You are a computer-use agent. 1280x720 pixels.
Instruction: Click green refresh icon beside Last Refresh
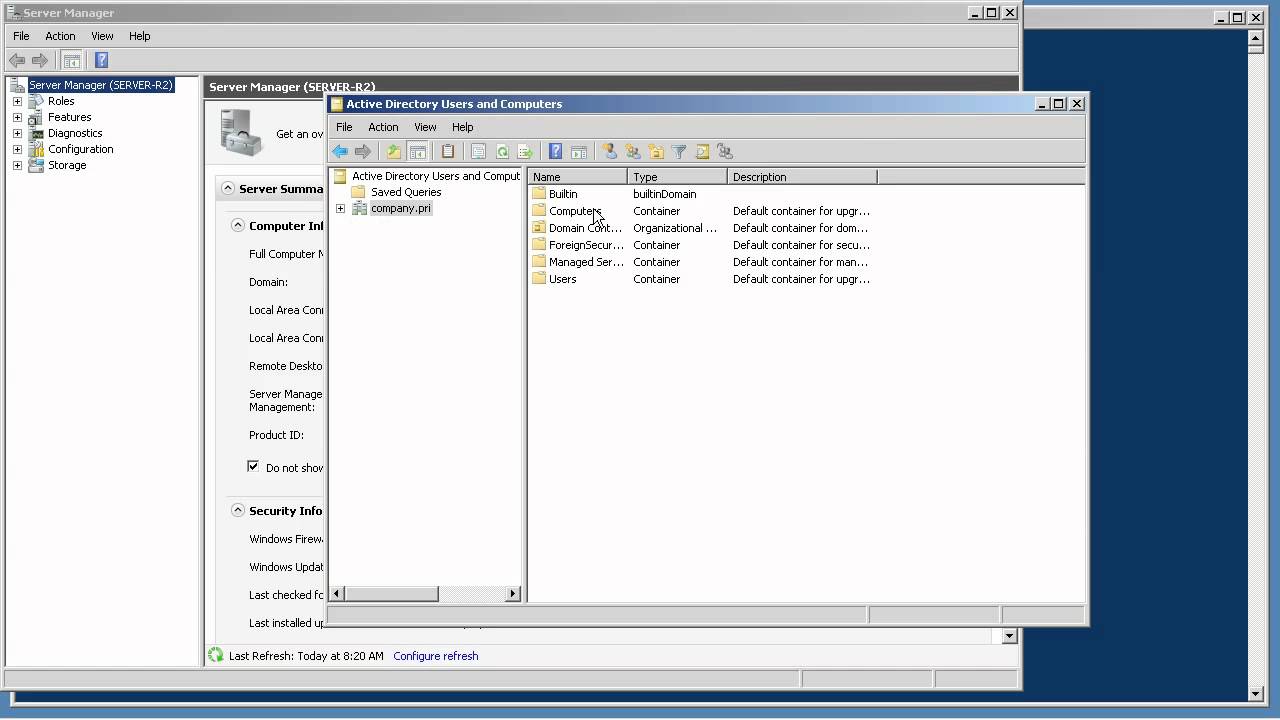(x=216, y=656)
